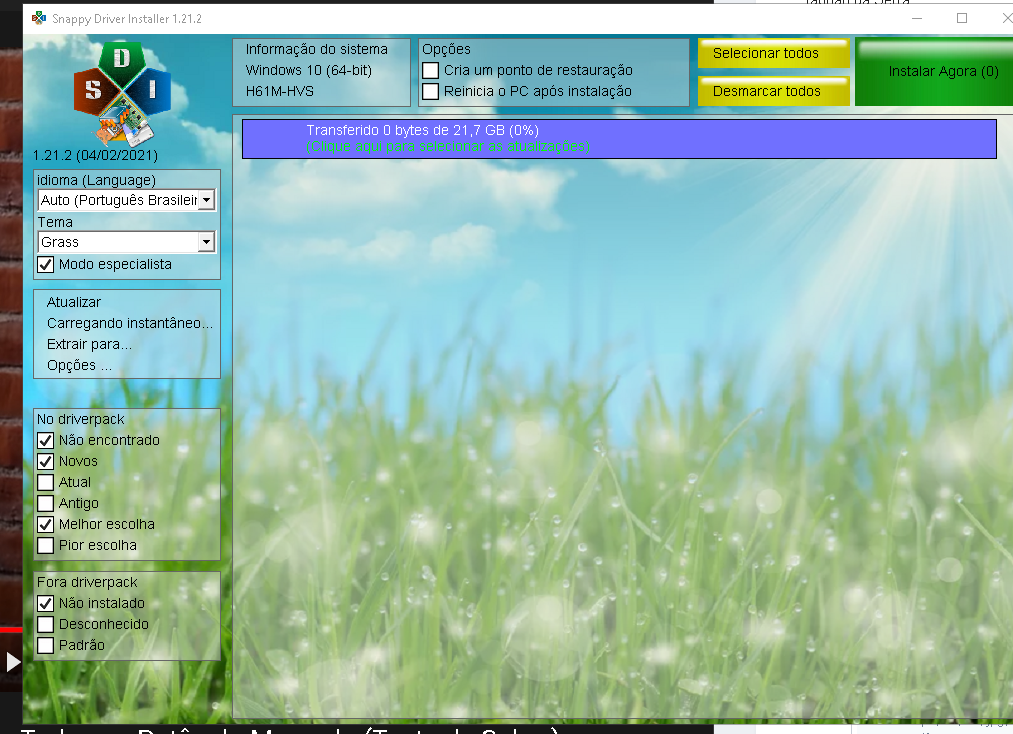Image resolution: width=1013 pixels, height=734 pixels.
Task: Uncheck the 'Novos' driver filter
Action: (45, 461)
